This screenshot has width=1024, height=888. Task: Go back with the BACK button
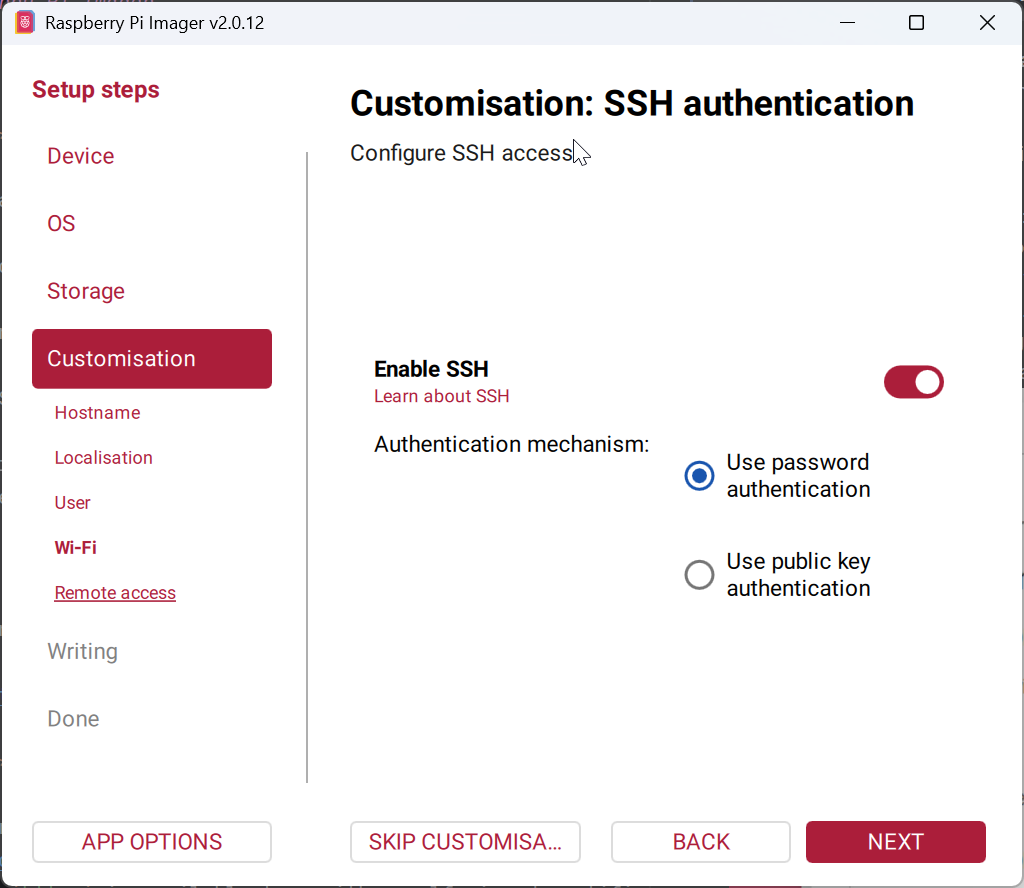[x=701, y=842]
